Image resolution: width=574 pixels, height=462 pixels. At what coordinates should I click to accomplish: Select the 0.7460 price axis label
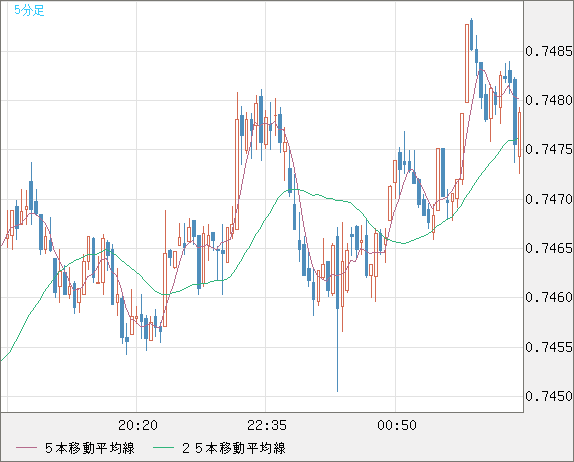click(549, 298)
